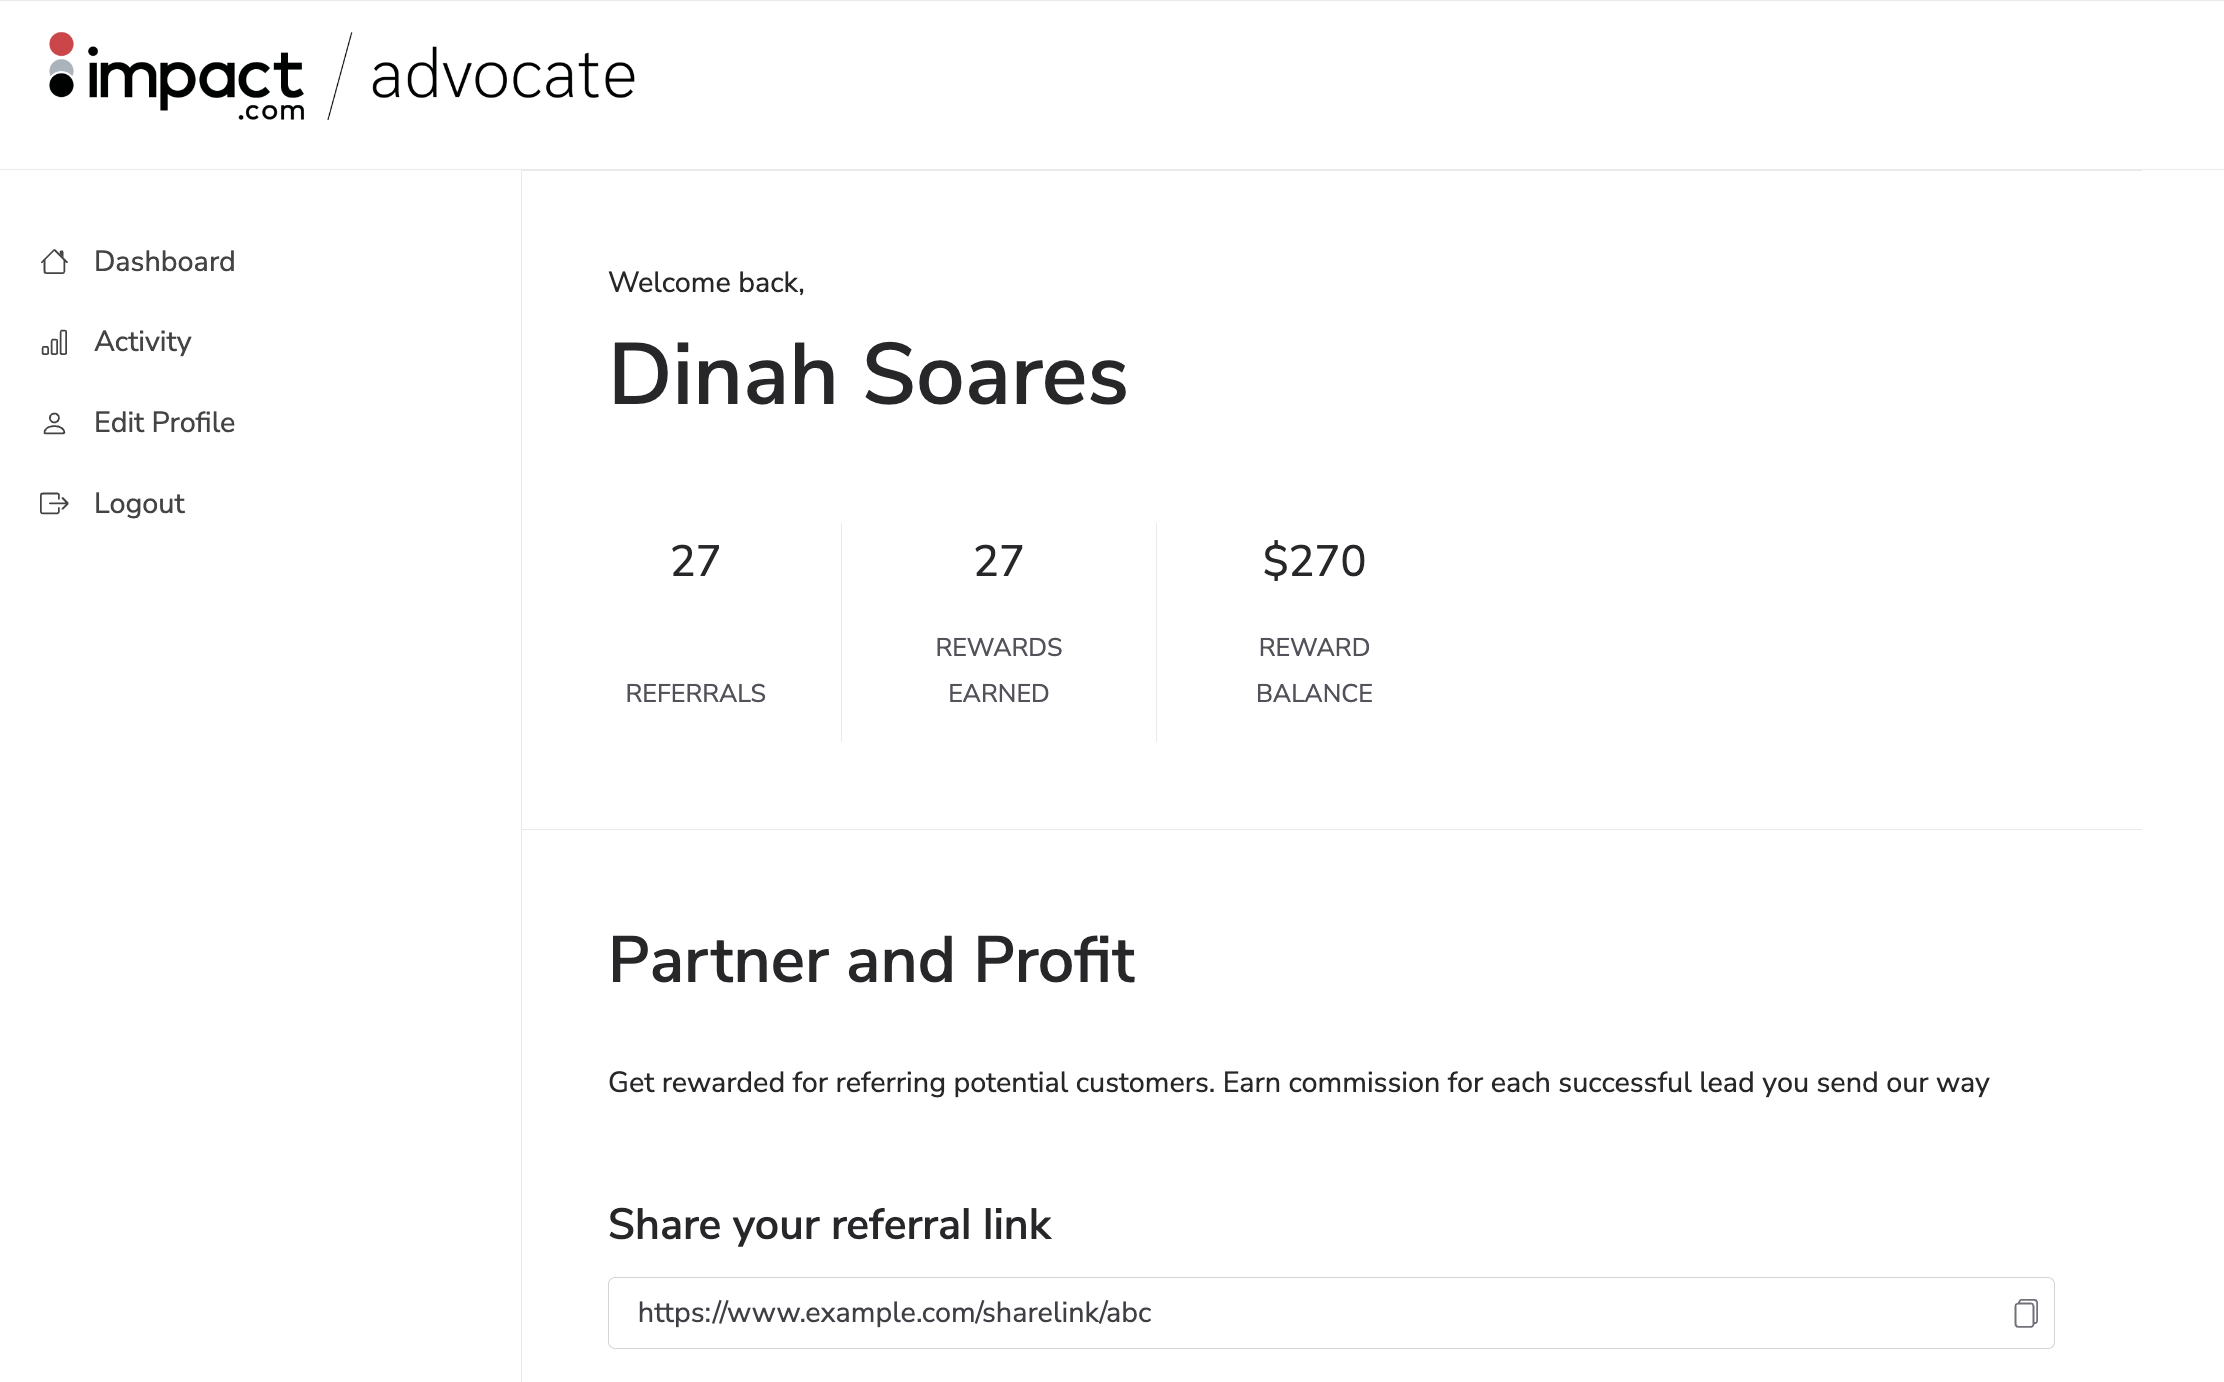This screenshot has width=2224, height=1382.
Task: Click the bar chart icon beside Activity
Action: (x=55, y=343)
